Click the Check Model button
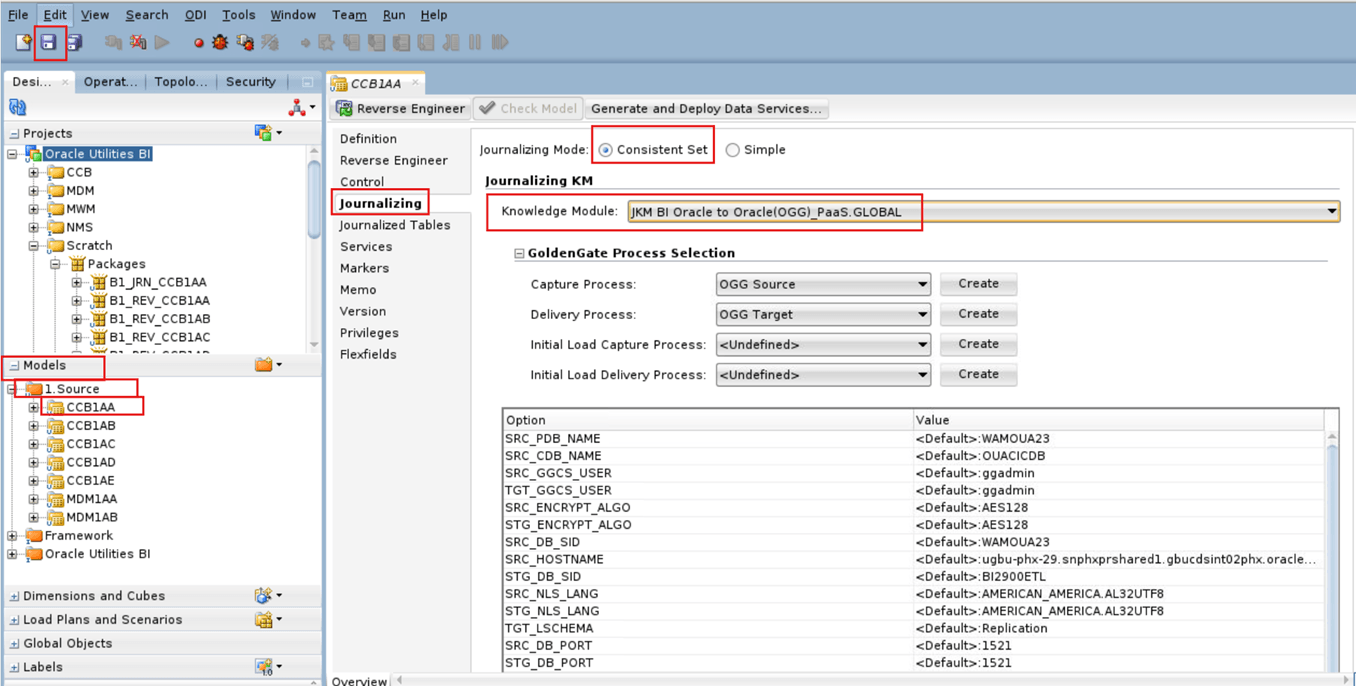This screenshot has height=686, width=1356. (x=527, y=108)
